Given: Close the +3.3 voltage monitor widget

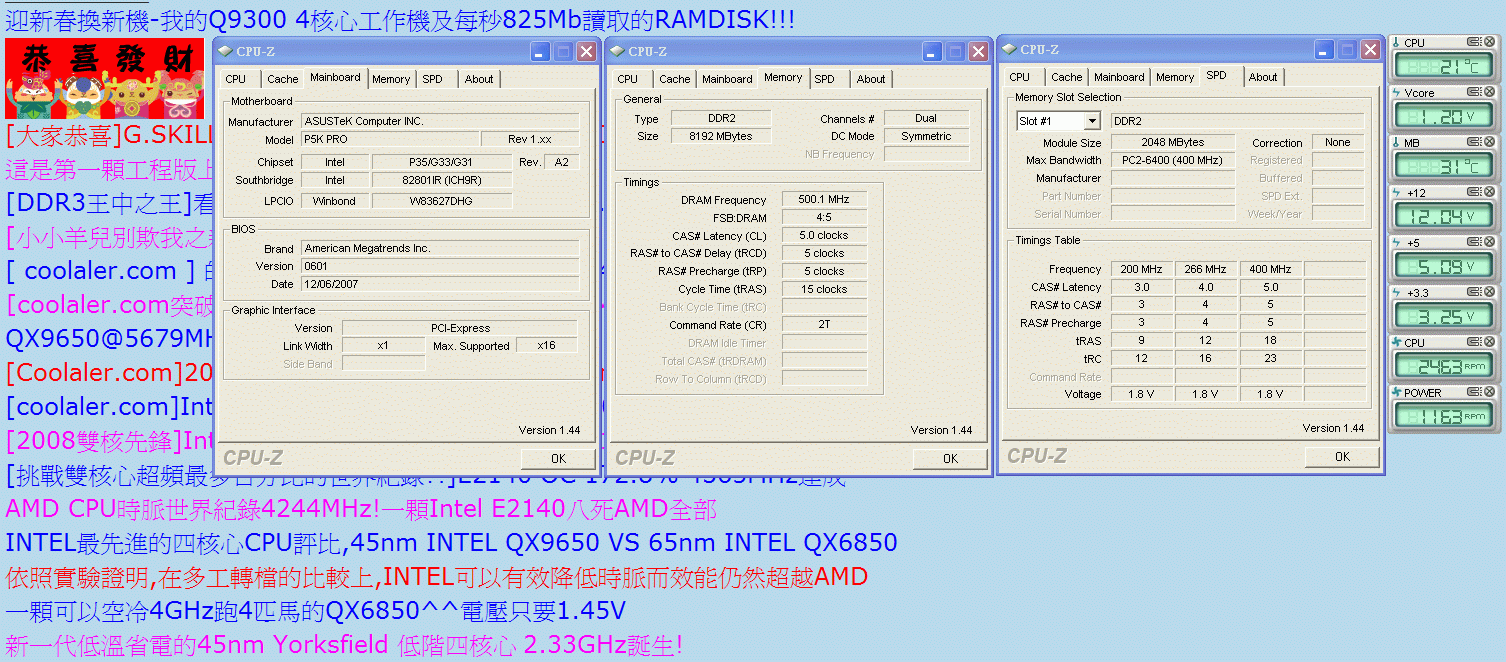Looking at the screenshot, I should pyautogui.click(x=1489, y=292).
